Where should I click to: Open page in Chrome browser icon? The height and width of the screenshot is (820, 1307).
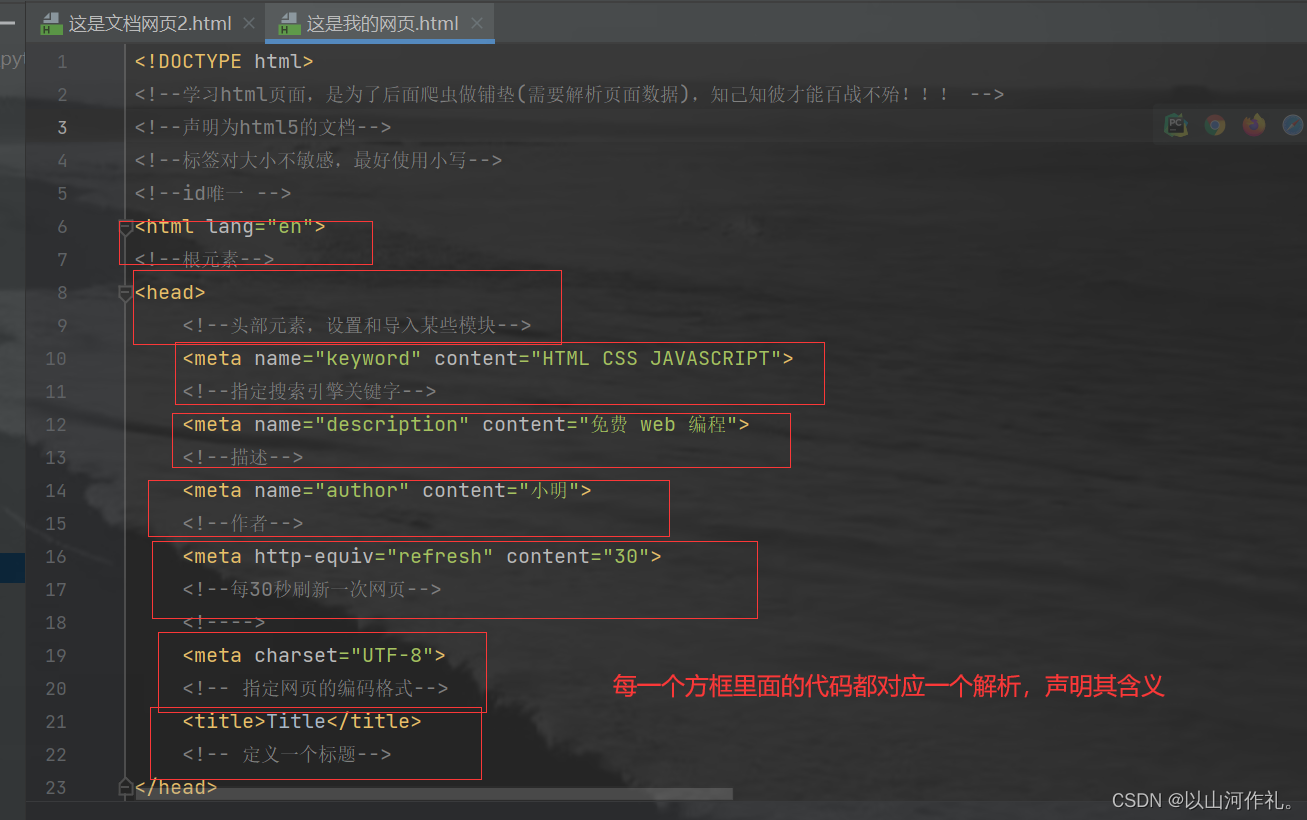[x=1215, y=125]
